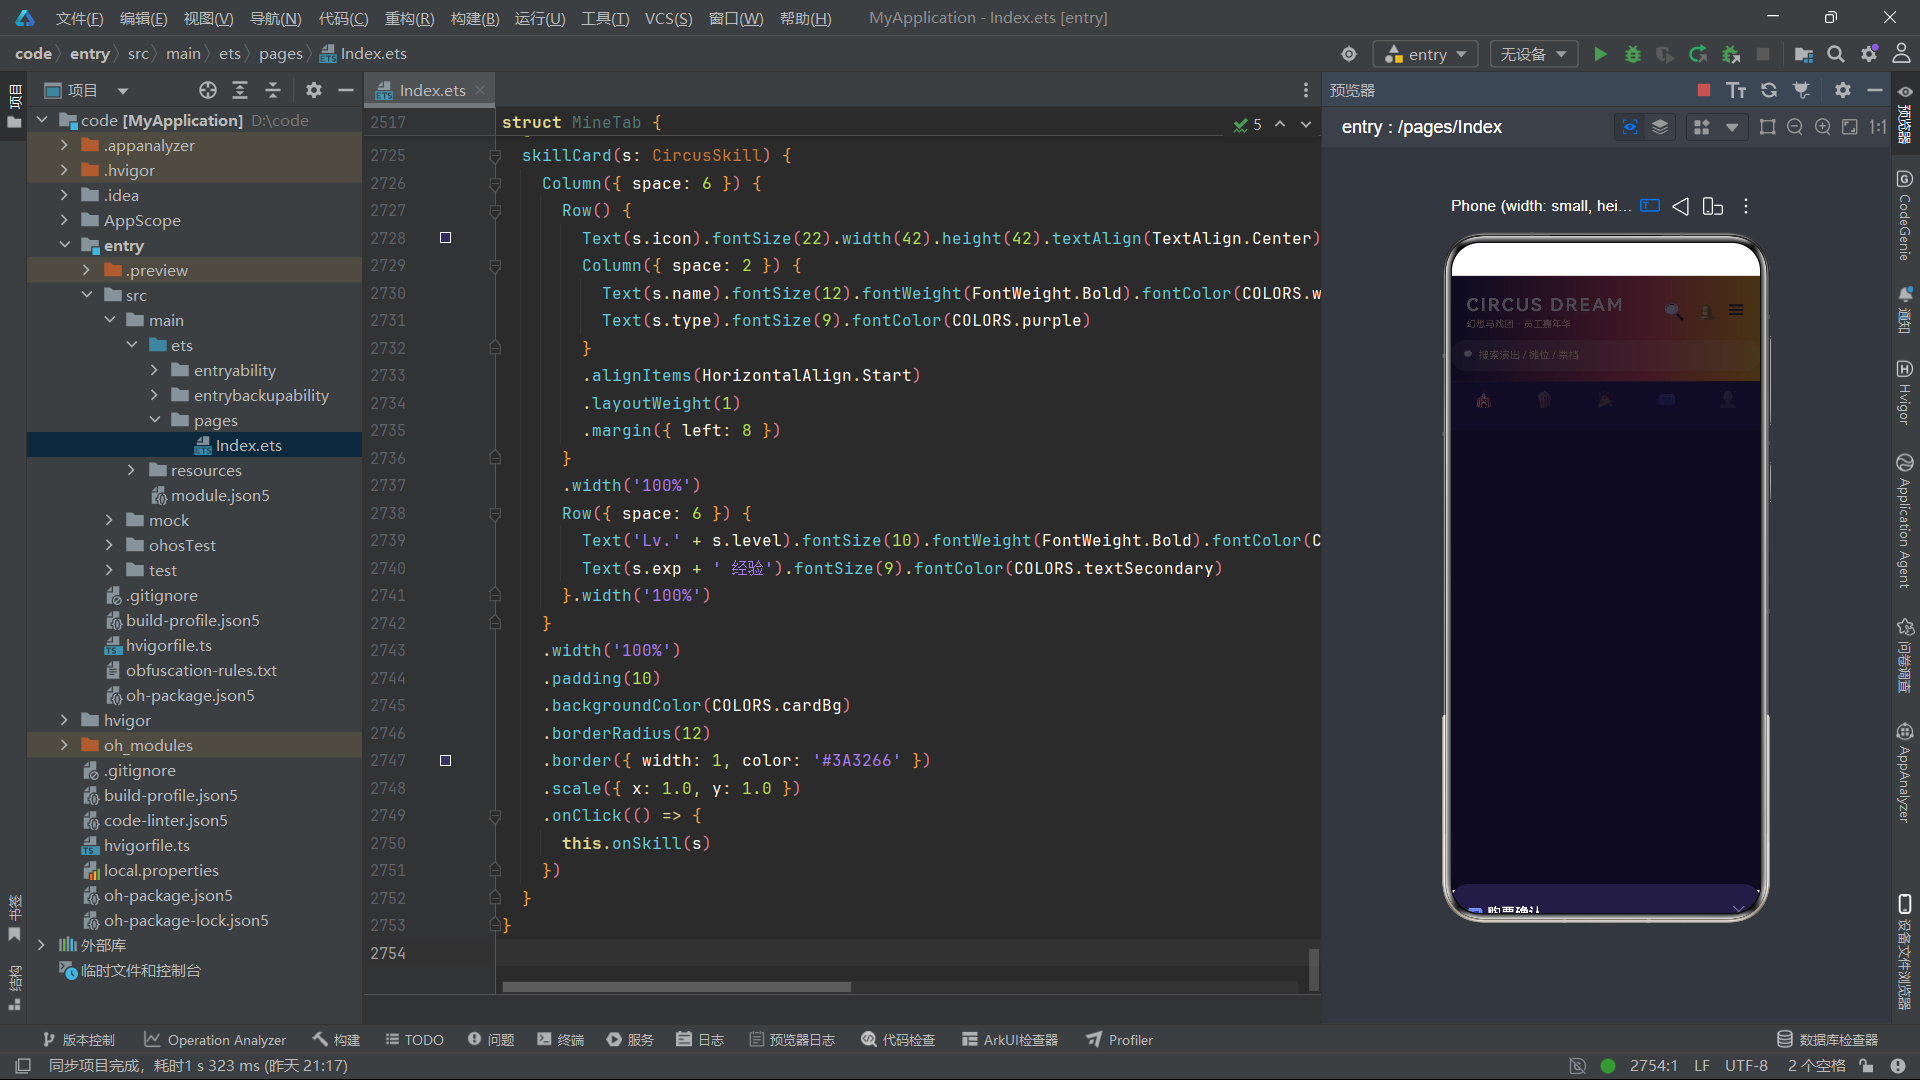Viewport: 1920px width, 1080px height.
Task: Toggle green status indicator in status bar
Action: click(x=1608, y=1066)
